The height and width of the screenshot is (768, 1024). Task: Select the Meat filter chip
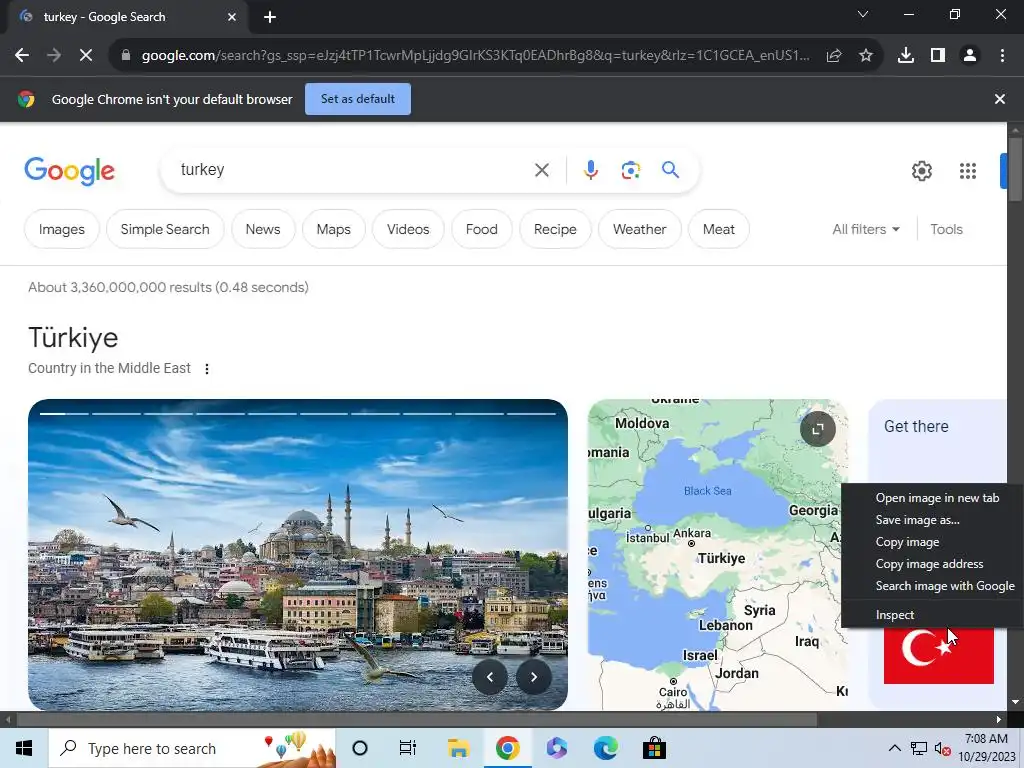point(718,229)
